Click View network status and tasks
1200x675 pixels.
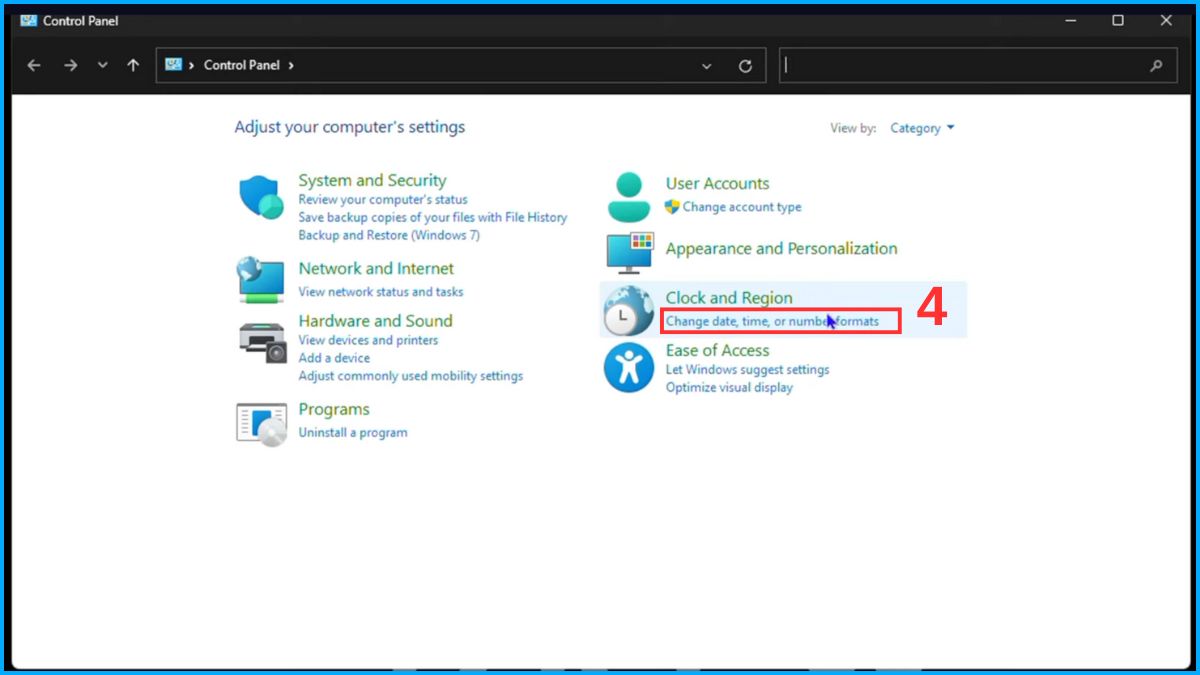380,292
